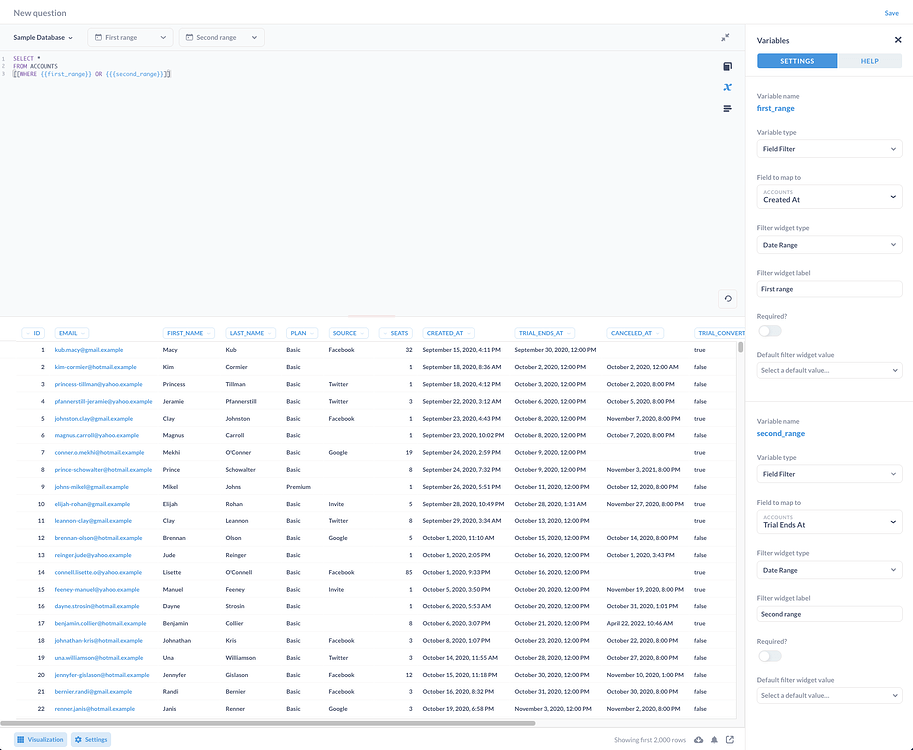Screen dimensions: 913x750
Task: Click the LAST_NAME column header
Action: tap(250, 333)
